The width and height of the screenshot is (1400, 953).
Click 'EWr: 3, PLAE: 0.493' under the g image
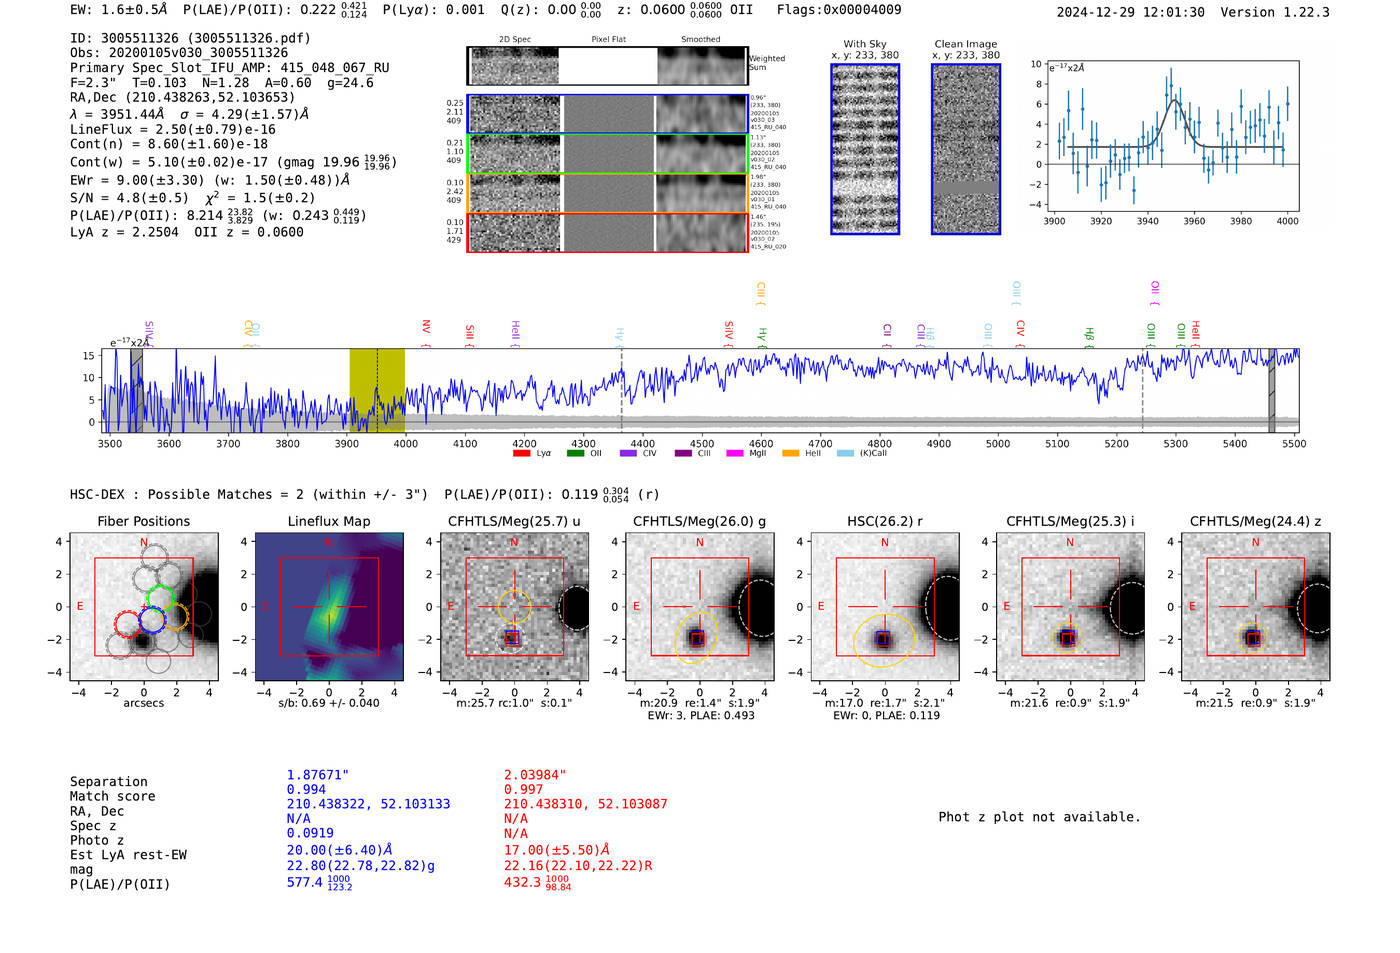(x=701, y=716)
